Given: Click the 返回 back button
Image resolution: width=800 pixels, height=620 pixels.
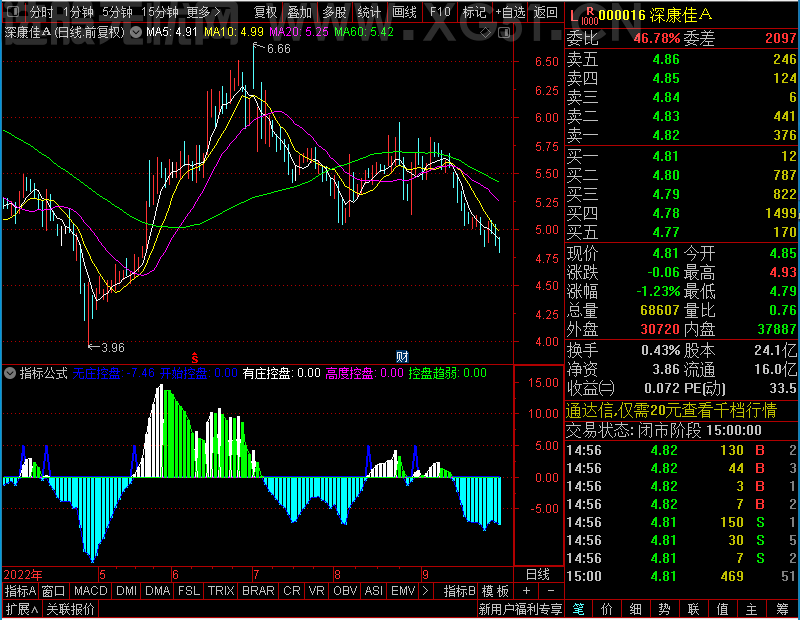Looking at the screenshot, I should click(x=545, y=12).
